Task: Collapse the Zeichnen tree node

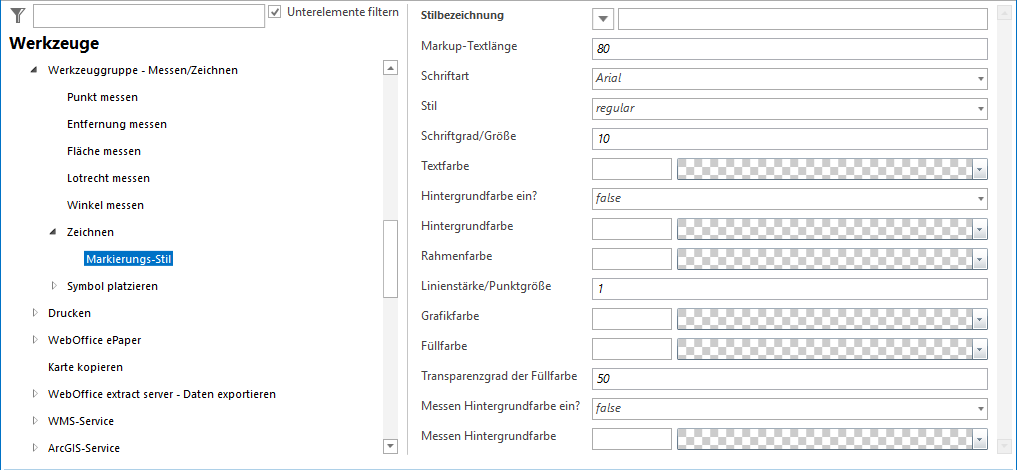Action: tap(54, 232)
